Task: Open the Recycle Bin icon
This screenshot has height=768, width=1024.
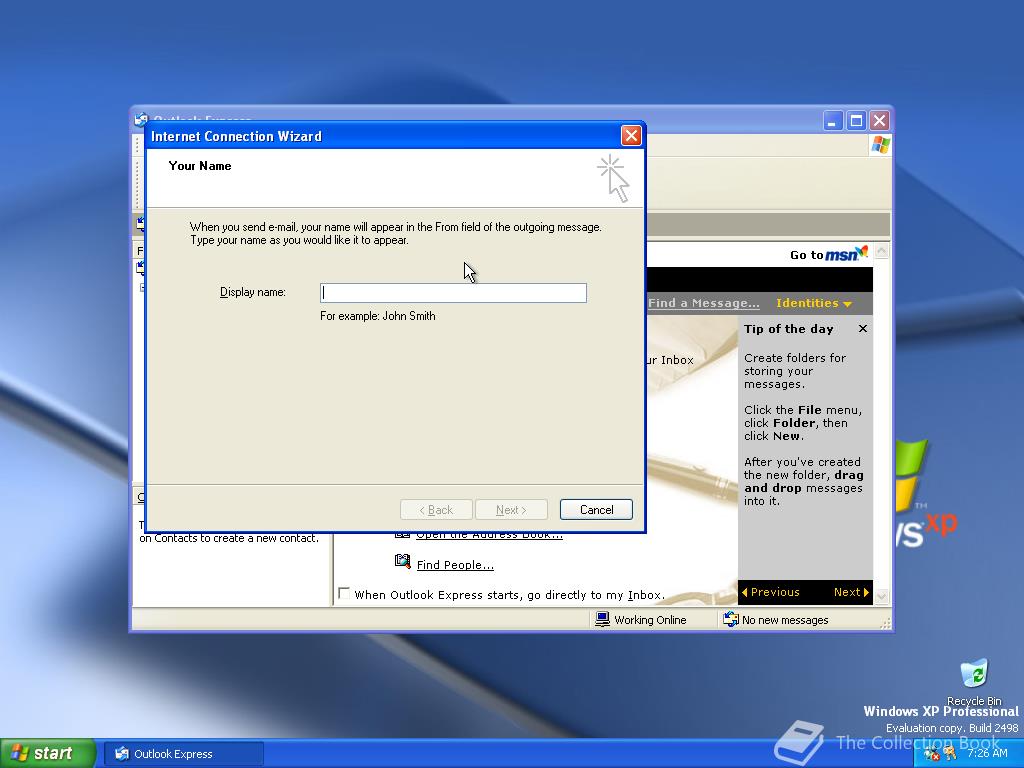Action: pyautogui.click(x=973, y=673)
